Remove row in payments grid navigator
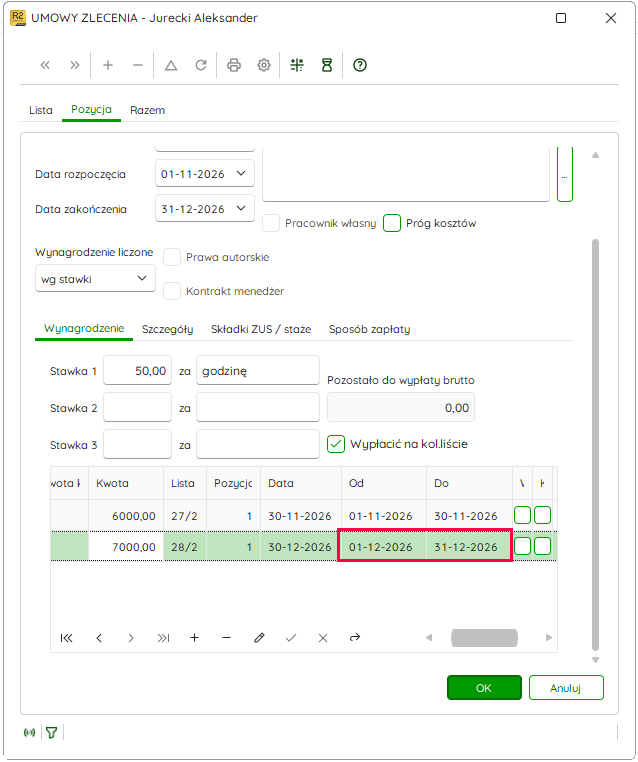 coord(226,638)
